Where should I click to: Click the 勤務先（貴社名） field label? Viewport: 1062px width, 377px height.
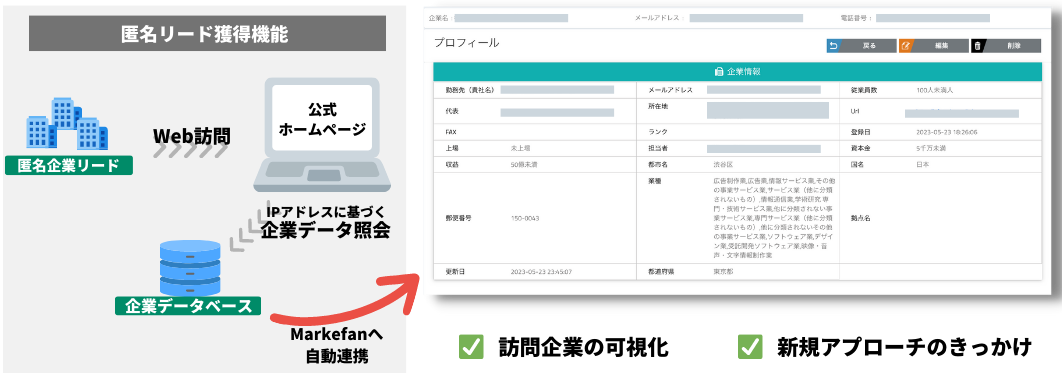click(469, 89)
